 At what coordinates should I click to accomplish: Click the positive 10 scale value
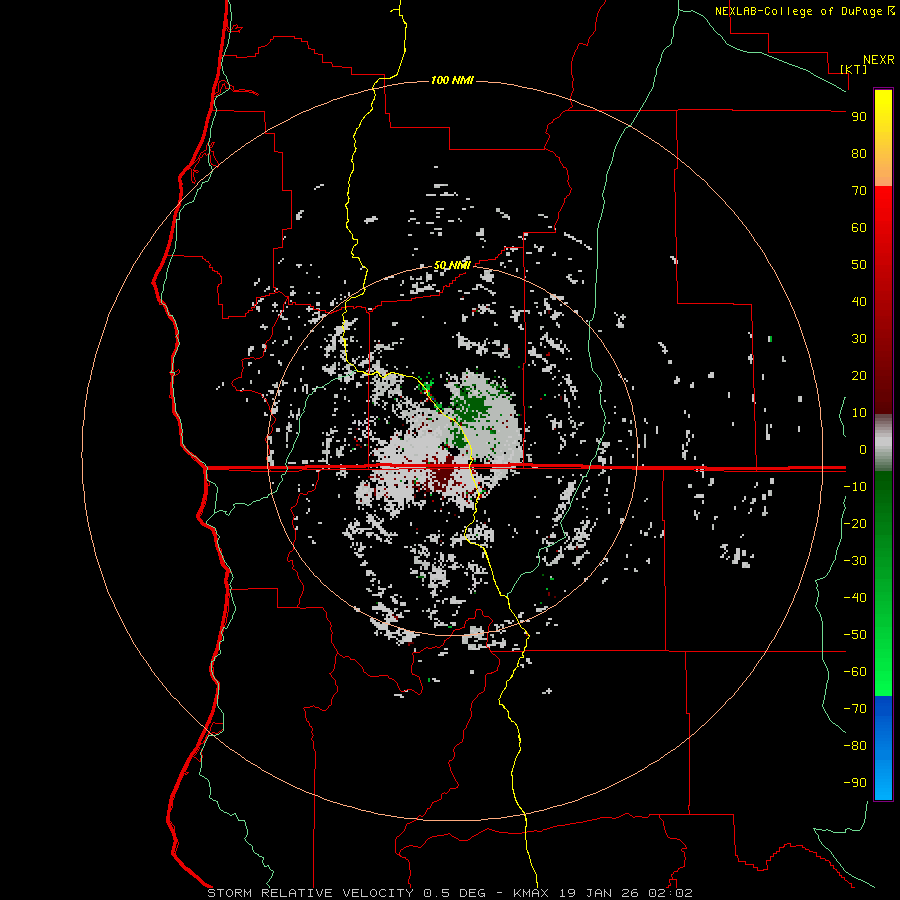(859, 413)
